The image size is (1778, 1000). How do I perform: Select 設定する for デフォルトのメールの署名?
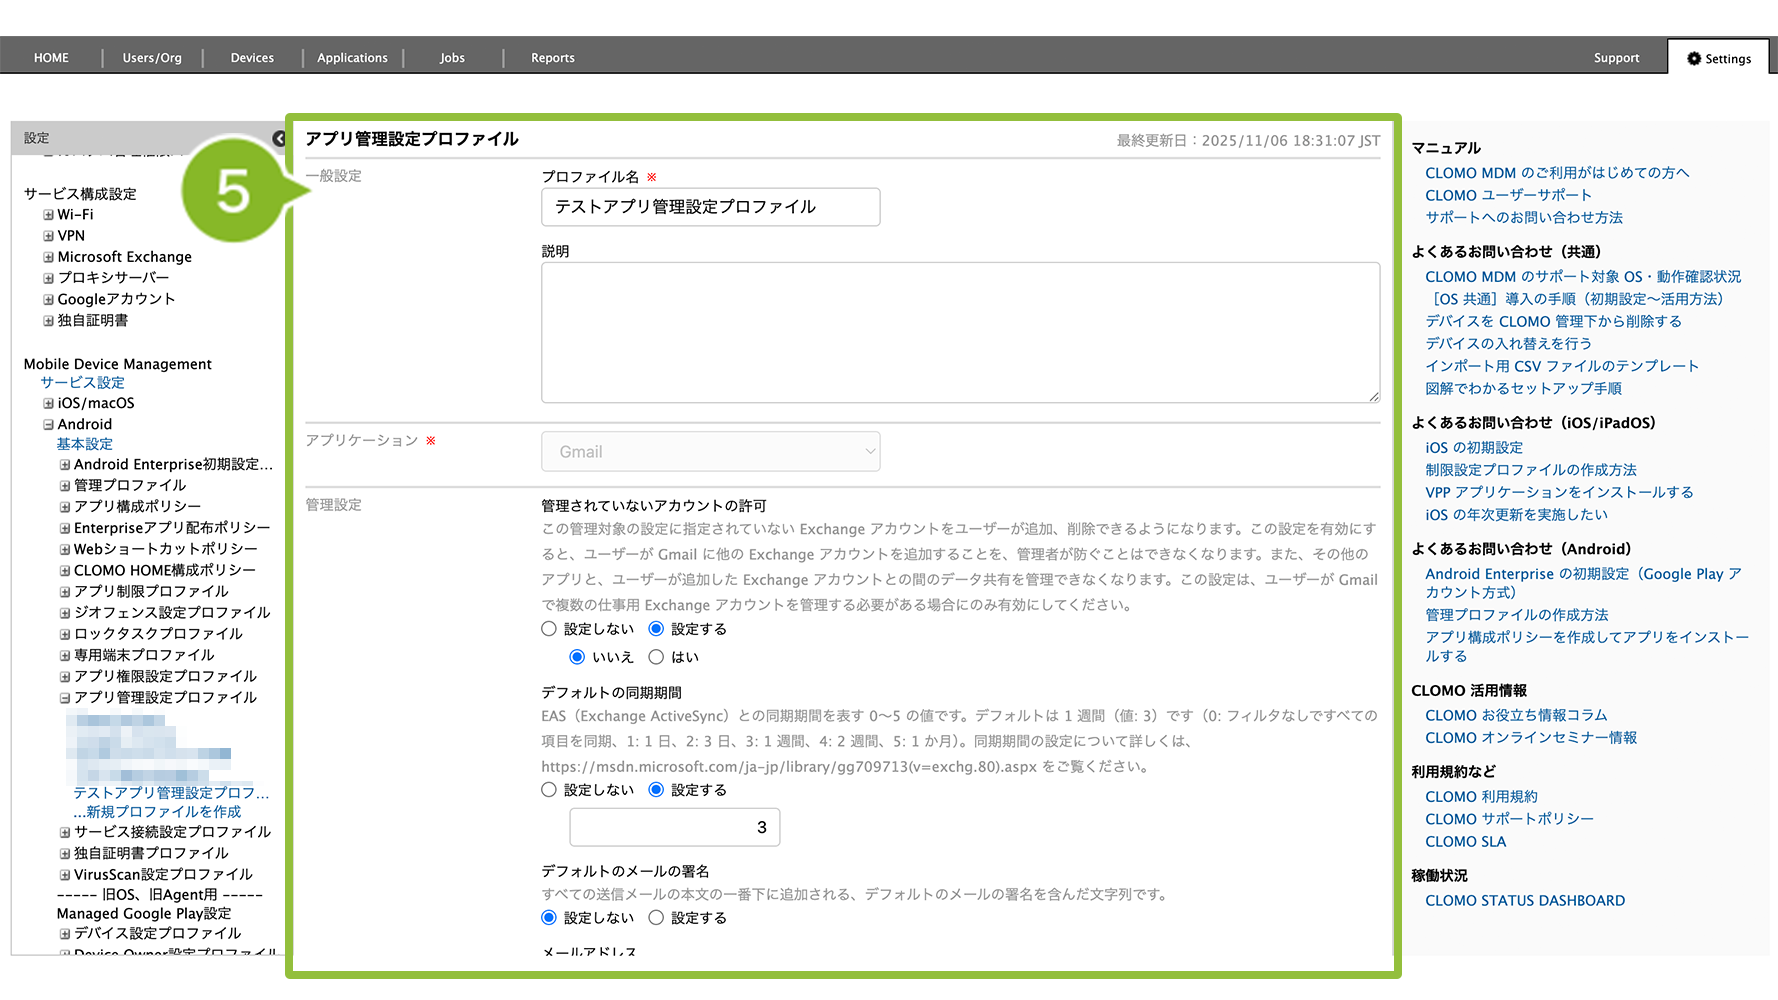[656, 918]
